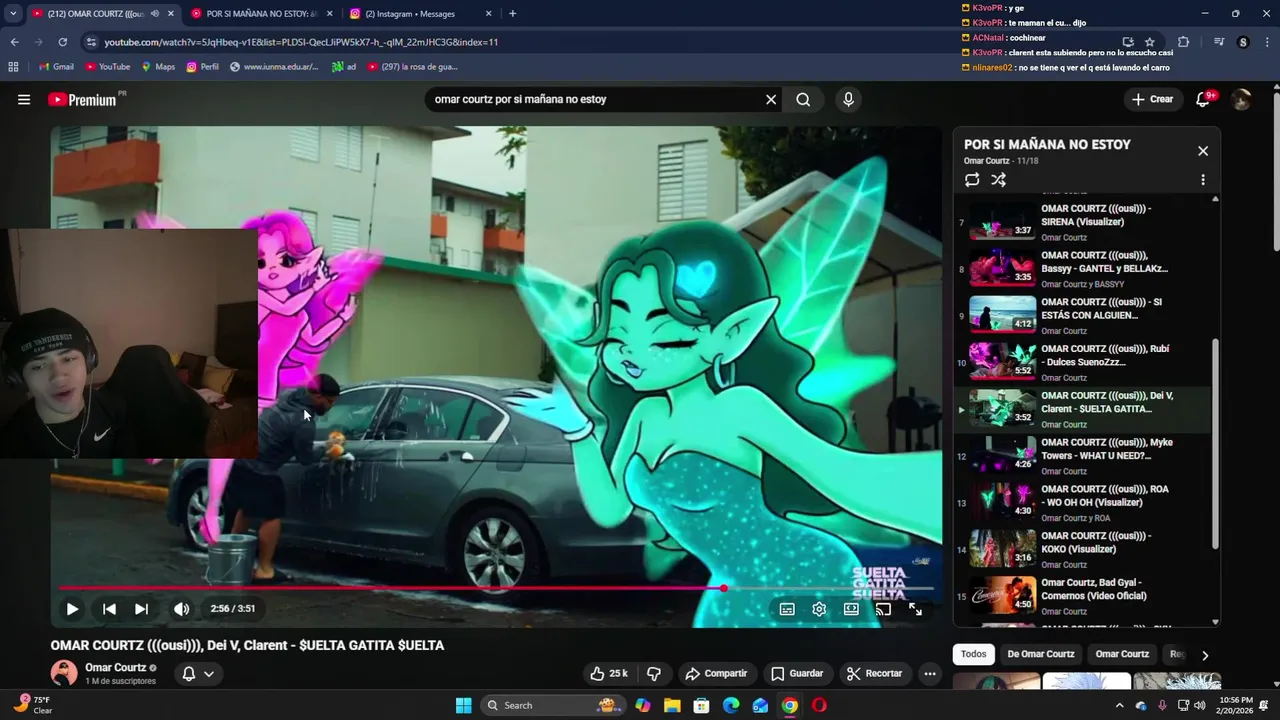Open Omar Courtz channel name link
This screenshot has height=720, width=1280.
tap(115, 668)
